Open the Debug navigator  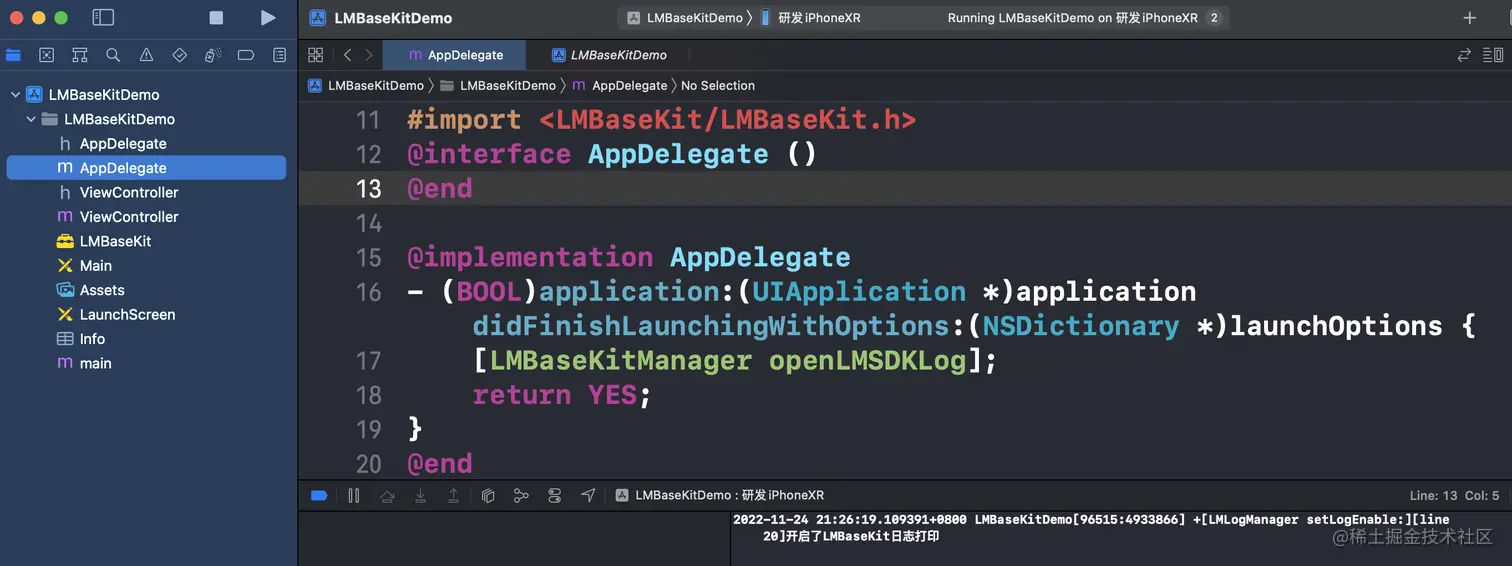pos(213,55)
